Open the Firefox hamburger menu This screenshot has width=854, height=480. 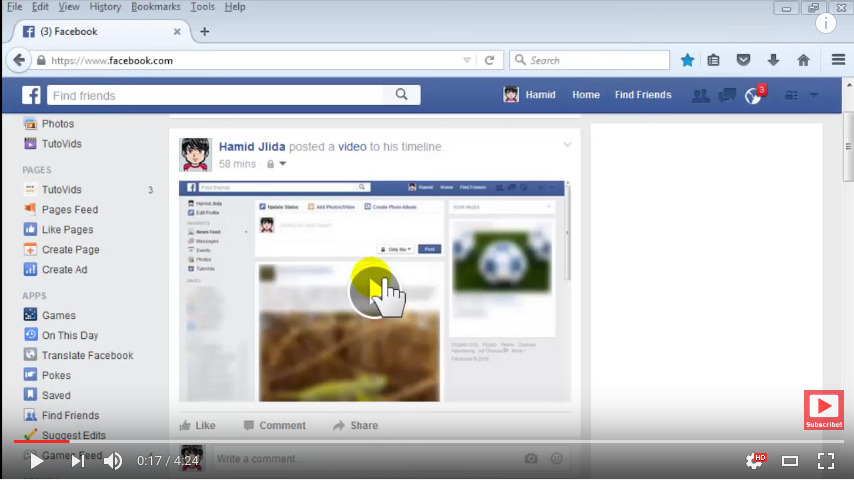pyautogui.click(x=838, y=60)
